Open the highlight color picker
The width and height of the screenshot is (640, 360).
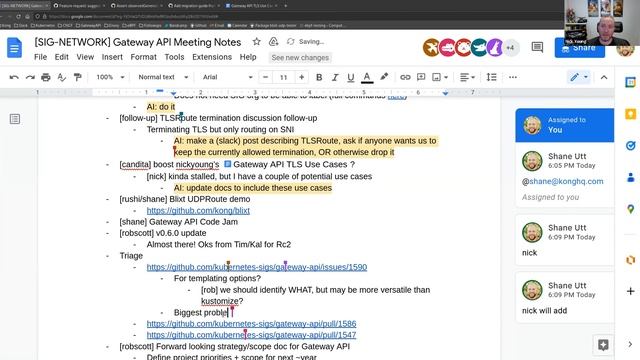(x=384, y=77)
